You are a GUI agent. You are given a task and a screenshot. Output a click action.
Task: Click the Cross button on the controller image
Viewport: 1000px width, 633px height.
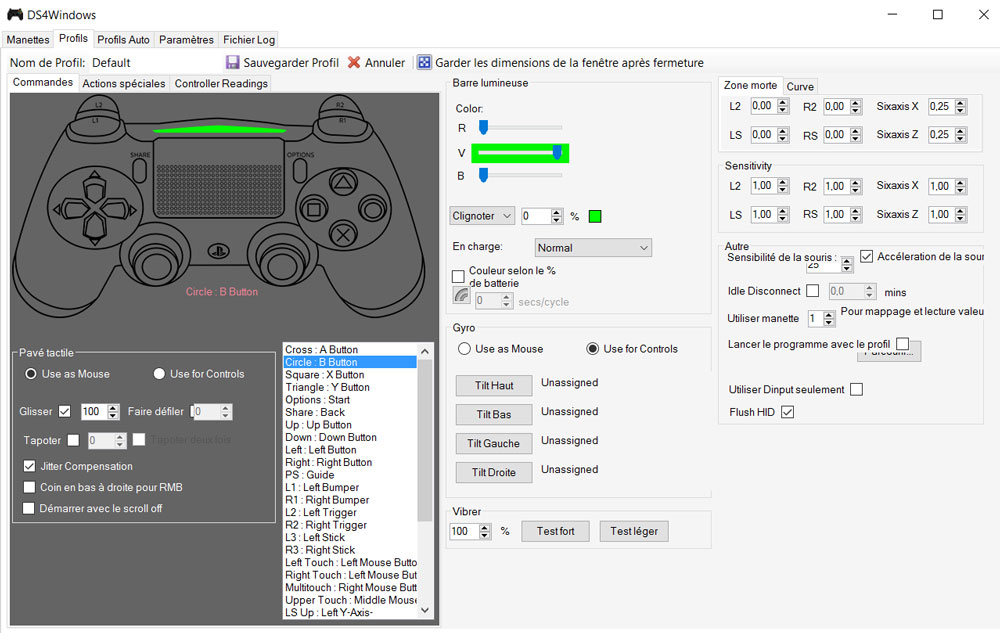pos(343,235)
